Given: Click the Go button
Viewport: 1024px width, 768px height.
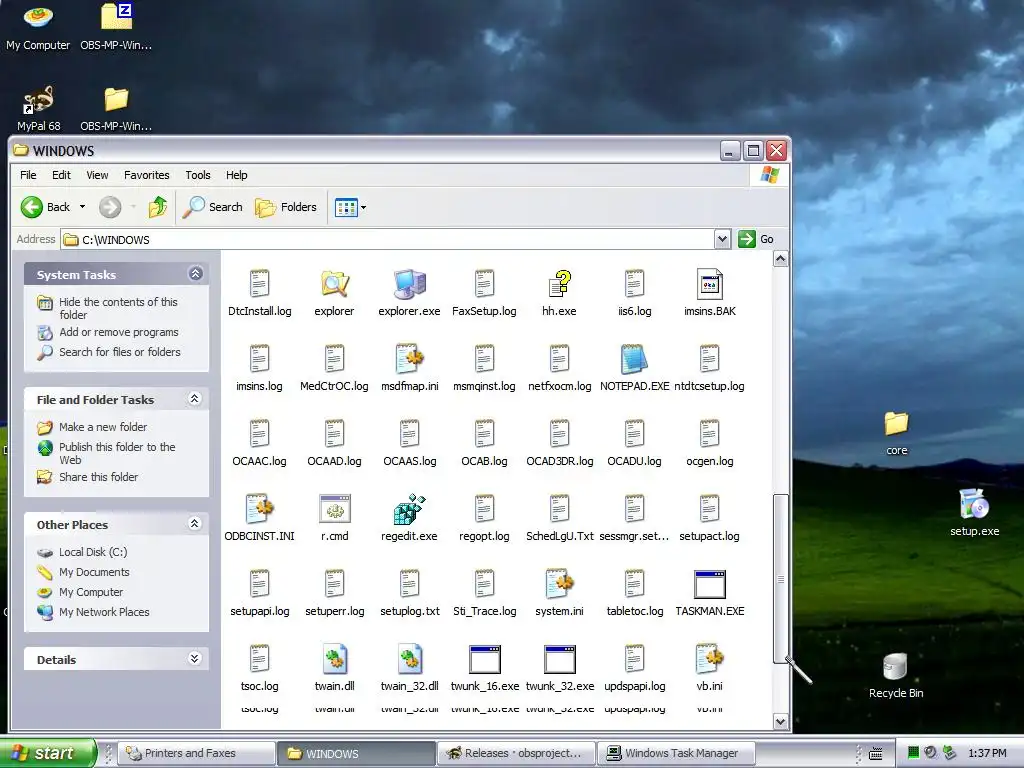Looking at the screenshot, I should point(757,239).
